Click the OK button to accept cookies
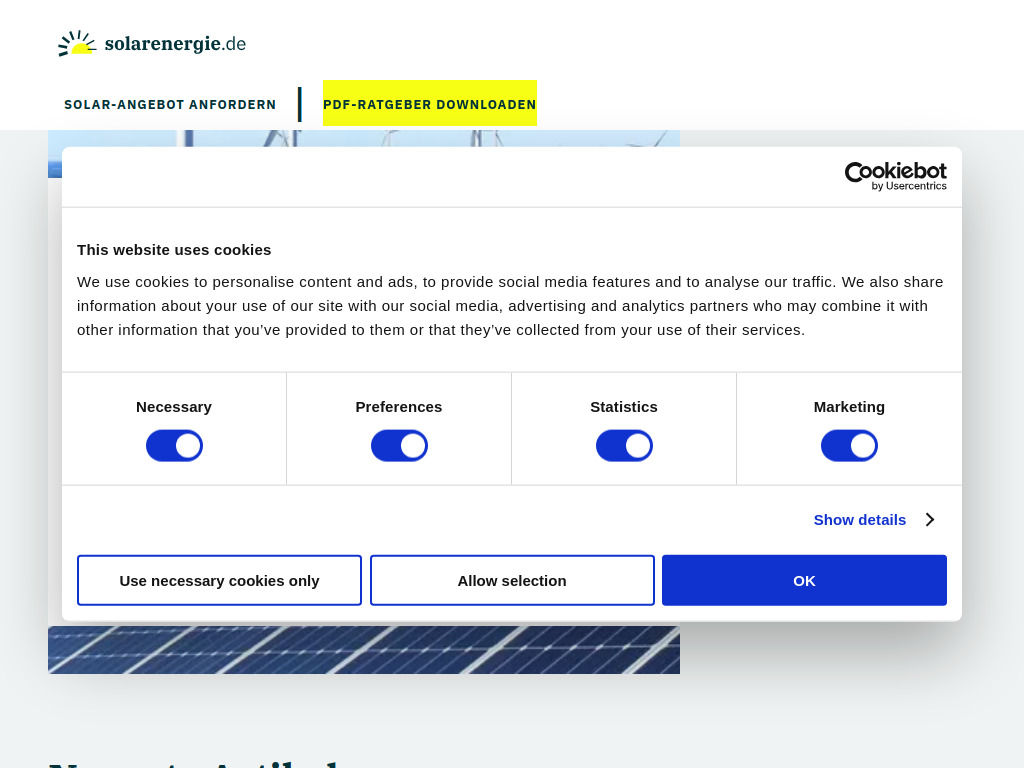This screenshot has height=768, width=1024. click(803, 580)
